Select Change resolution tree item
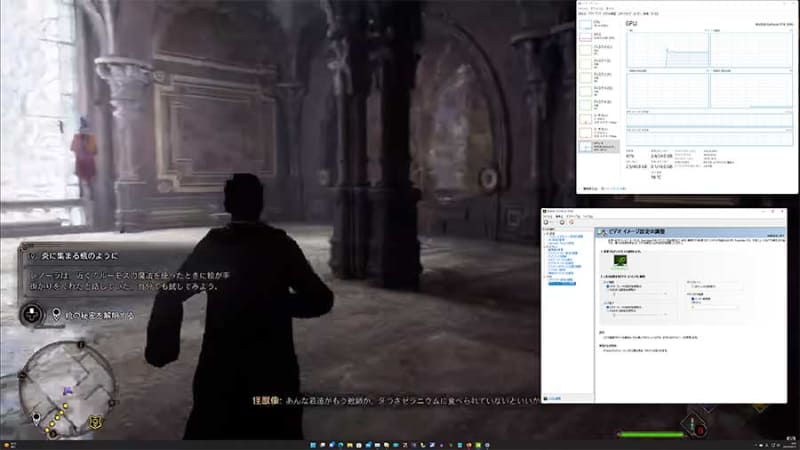800x450 pixels. coord(555,249)
